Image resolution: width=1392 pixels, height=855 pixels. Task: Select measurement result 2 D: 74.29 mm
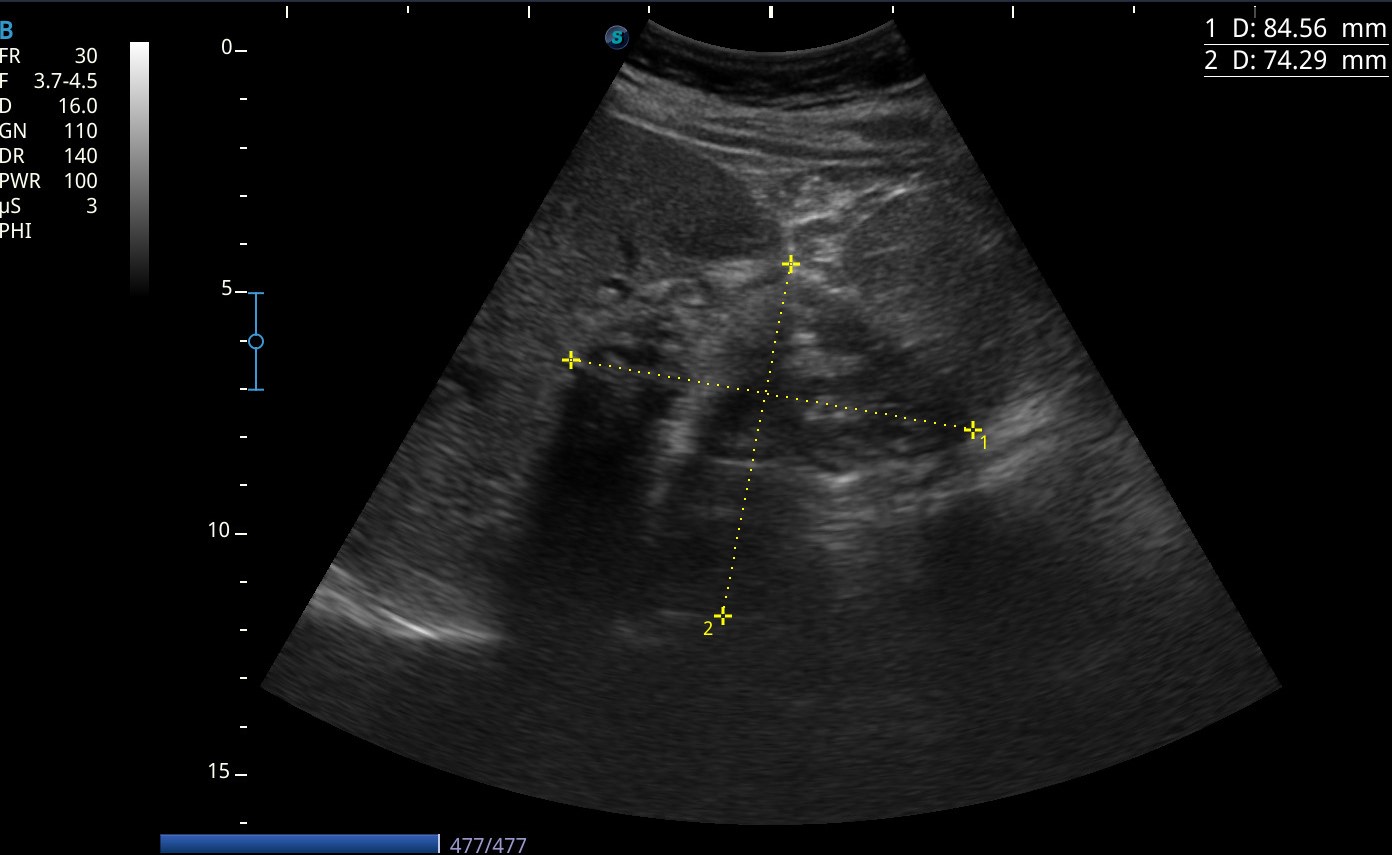(1295, 61)
